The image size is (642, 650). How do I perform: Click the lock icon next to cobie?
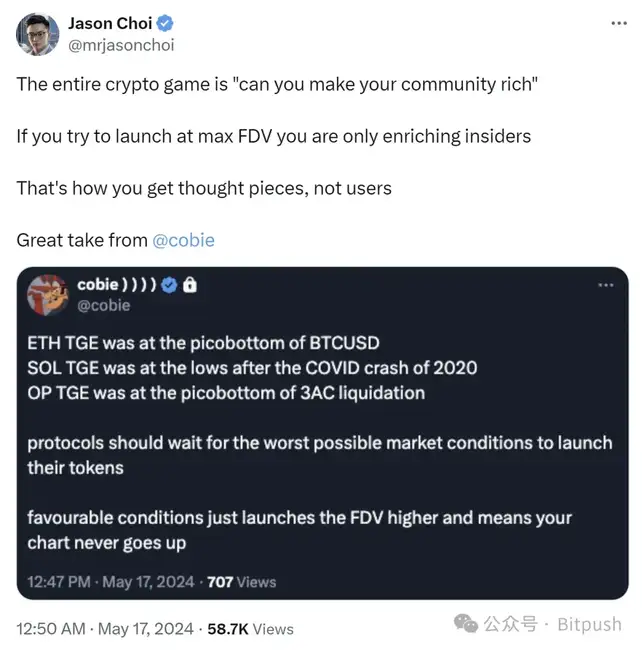click(x=190, y=285)
